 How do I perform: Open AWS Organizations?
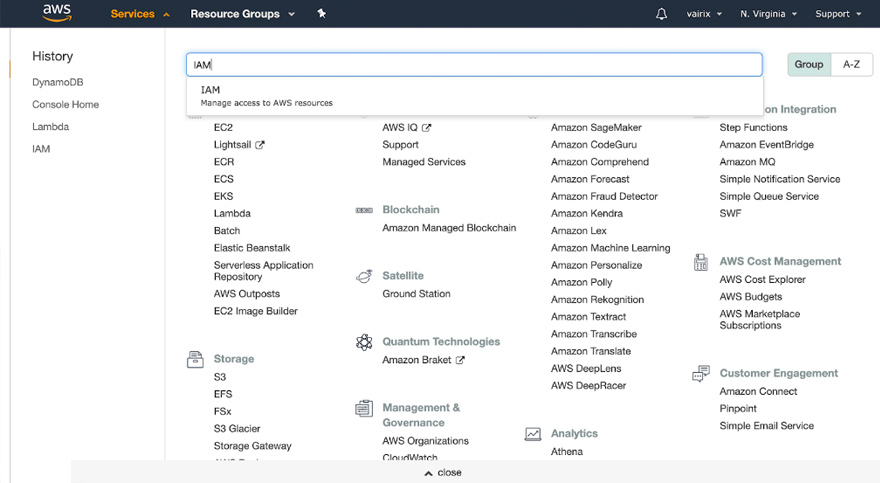pyautogui.click(x=425, y=441)
